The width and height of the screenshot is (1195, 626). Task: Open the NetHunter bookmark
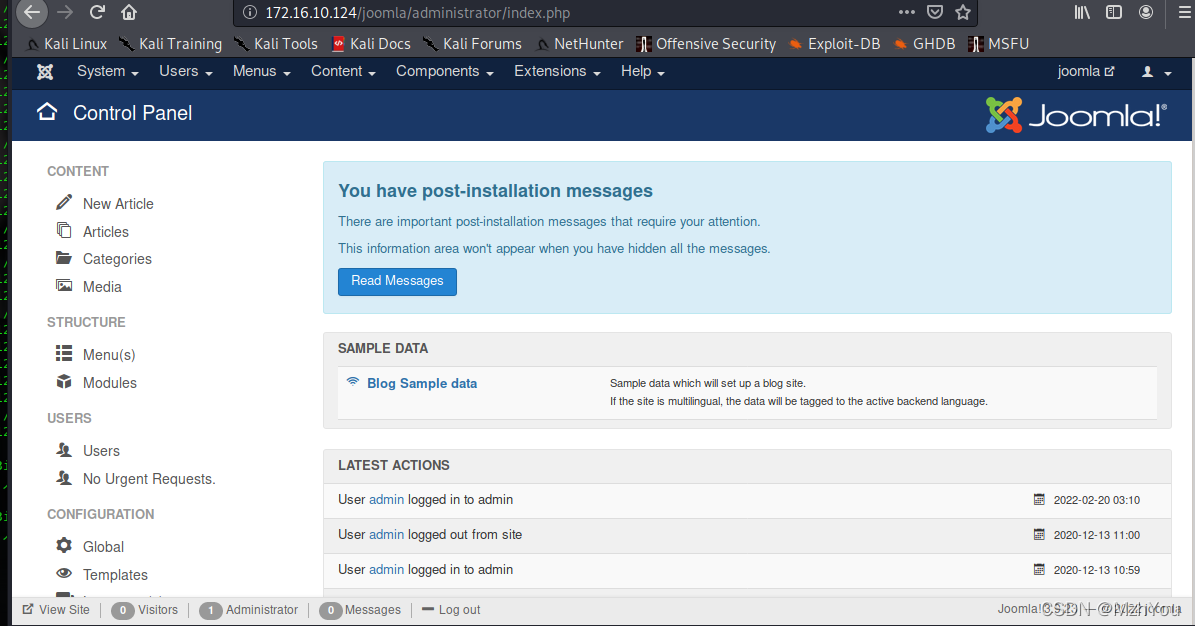tap(578, 44)
